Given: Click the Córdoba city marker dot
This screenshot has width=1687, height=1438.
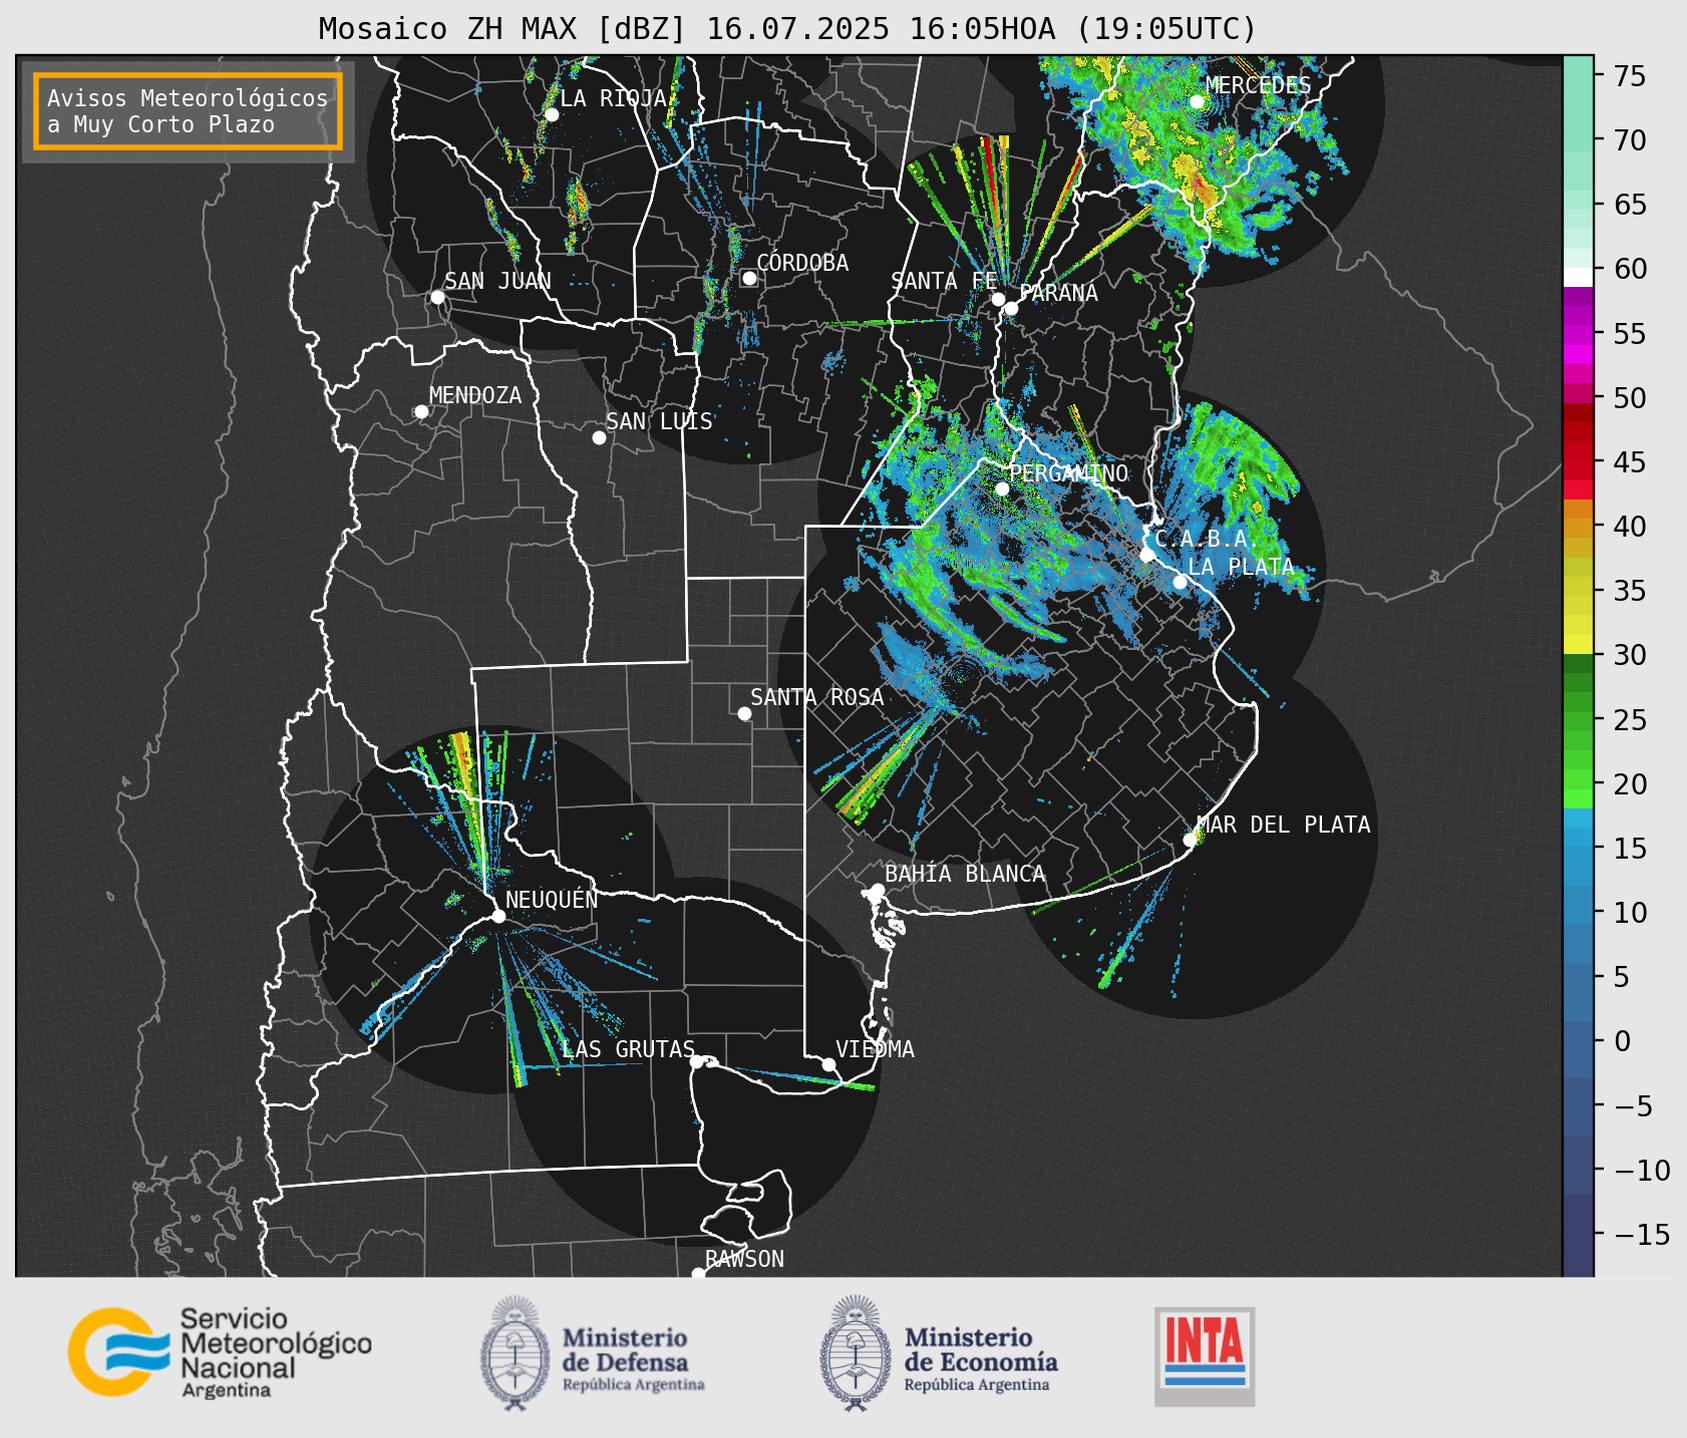Looking at the screenshot, I should point(749,278).
